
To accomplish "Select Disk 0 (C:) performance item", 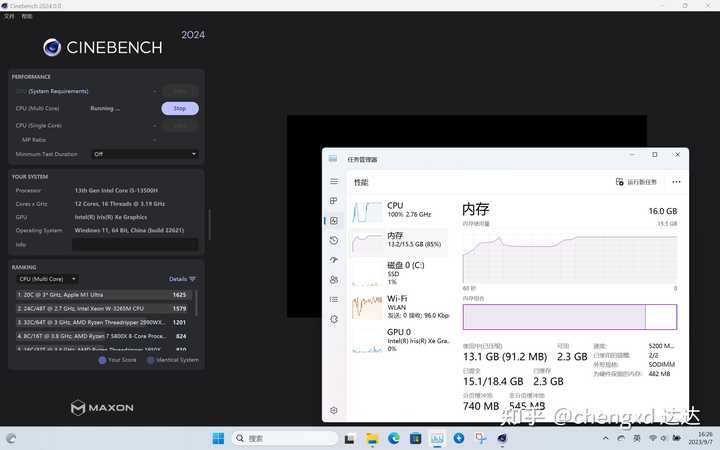I will pyautogui.click(x=399, y=273).
